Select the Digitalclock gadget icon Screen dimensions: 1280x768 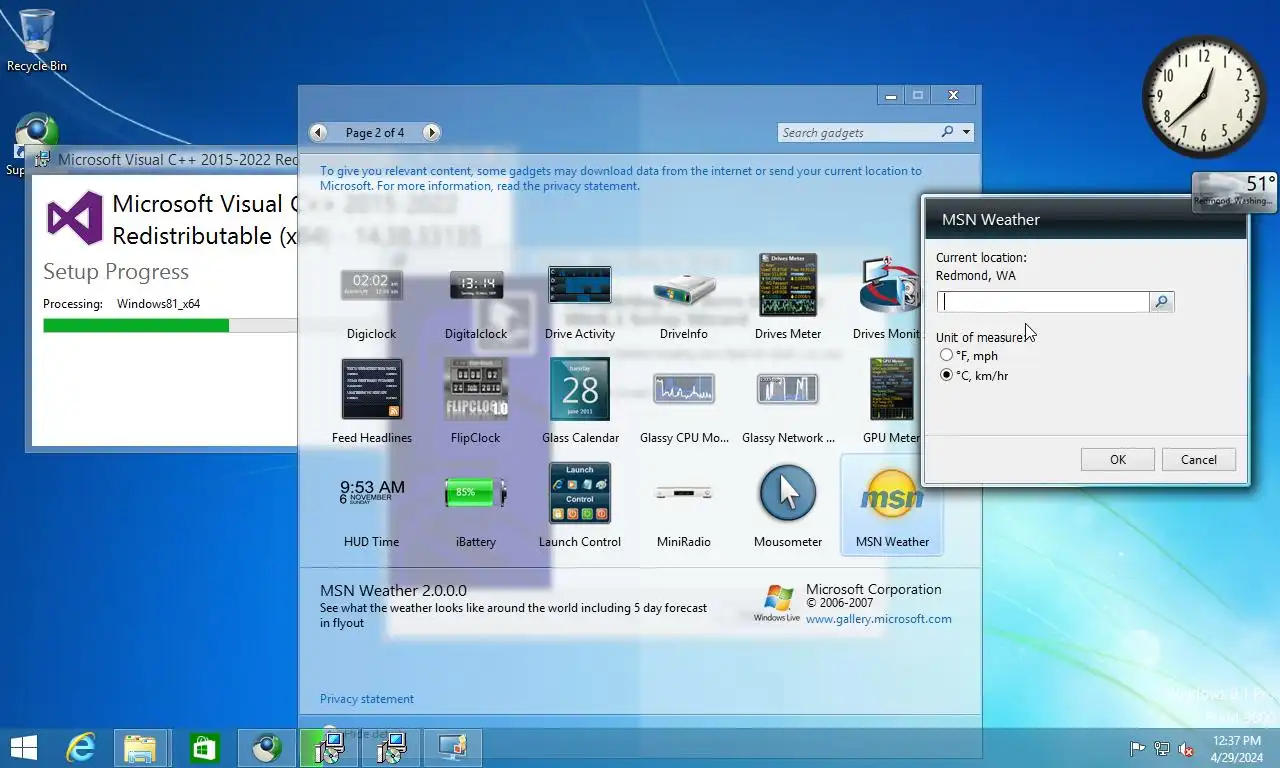click(x=476, y=285)
